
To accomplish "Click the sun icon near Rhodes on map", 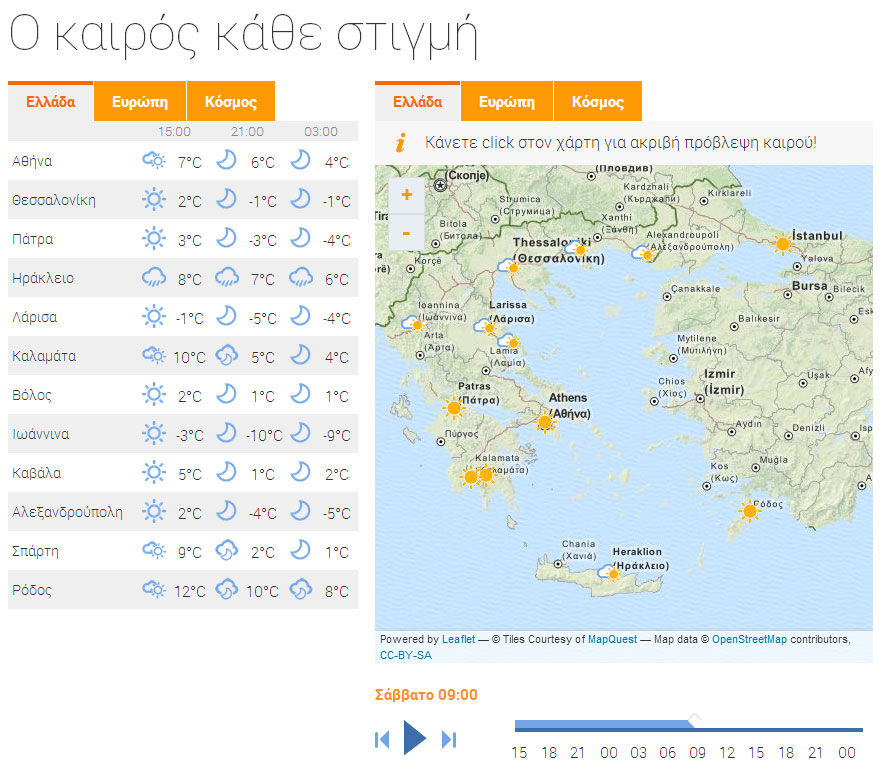I will coord(748,511).
